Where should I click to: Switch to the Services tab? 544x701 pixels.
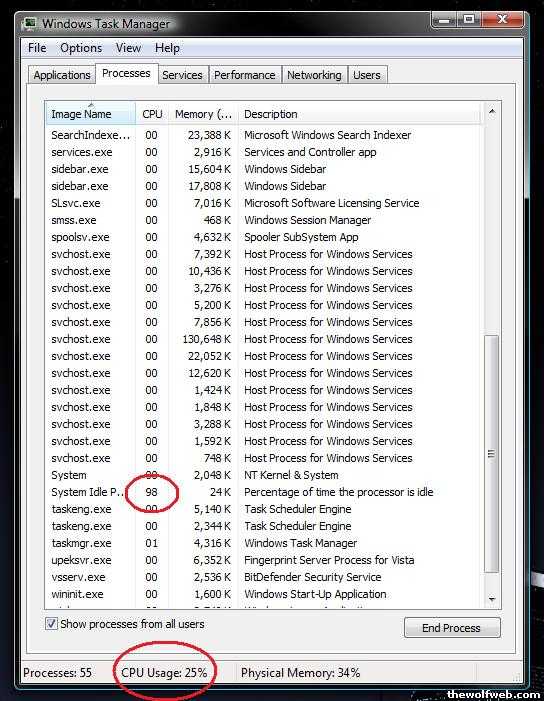(182, 75)
